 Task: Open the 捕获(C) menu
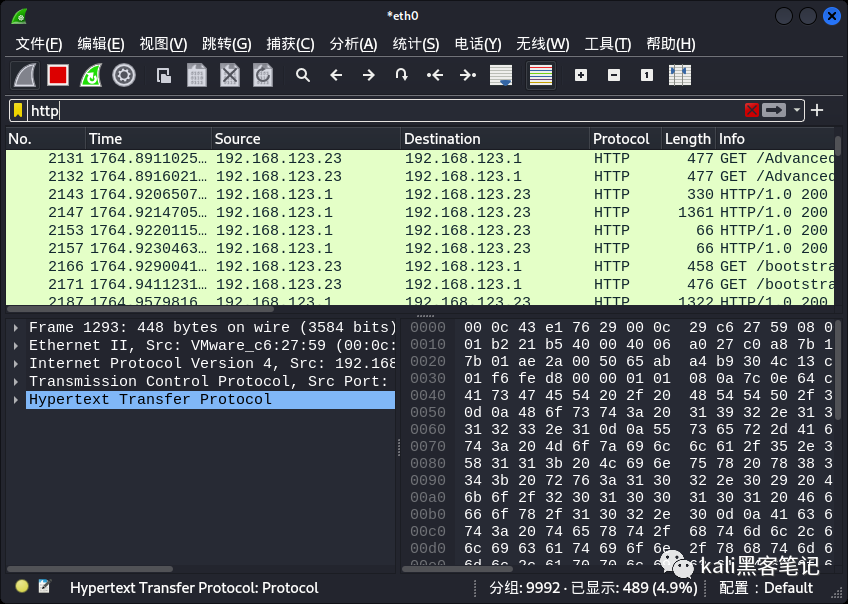[290, 44]
